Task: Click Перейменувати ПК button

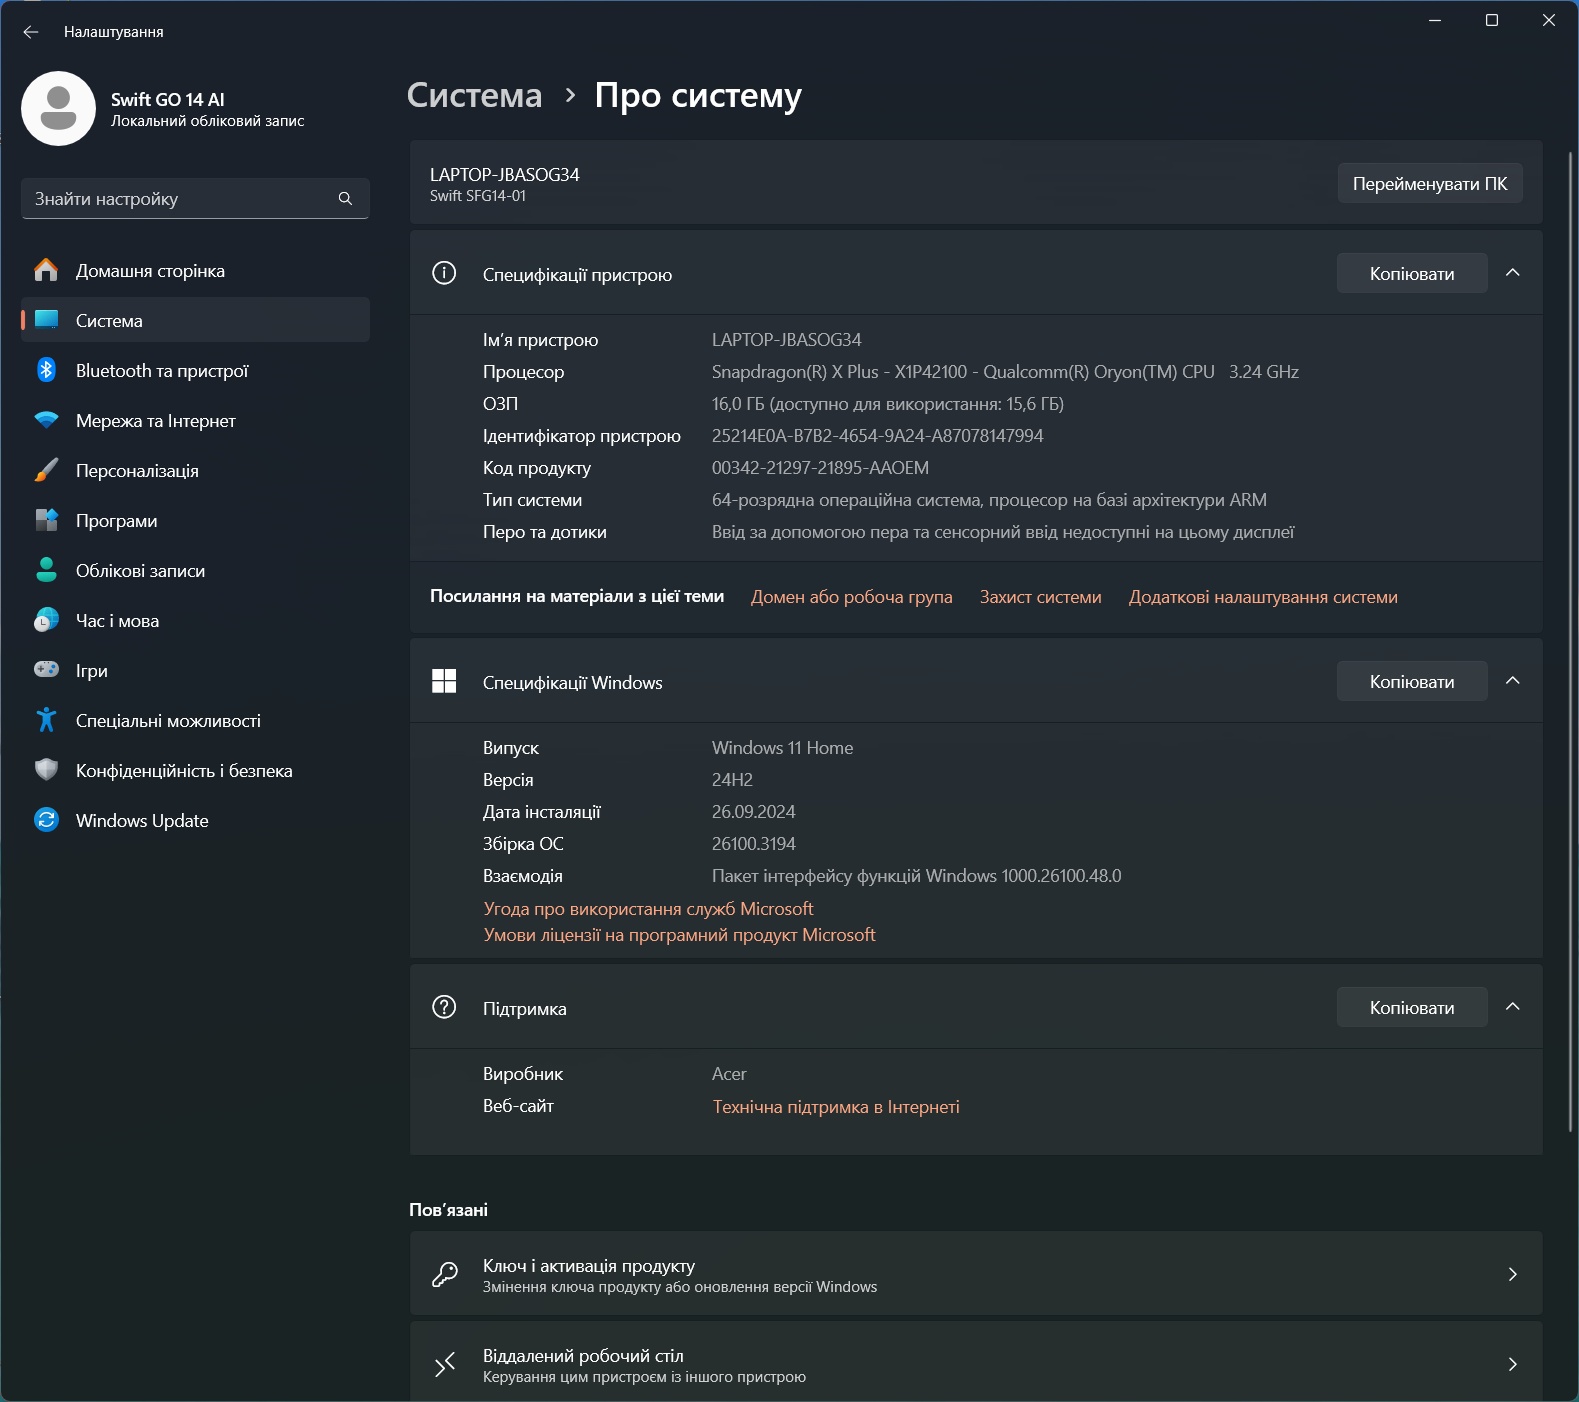Action: 1430,183
